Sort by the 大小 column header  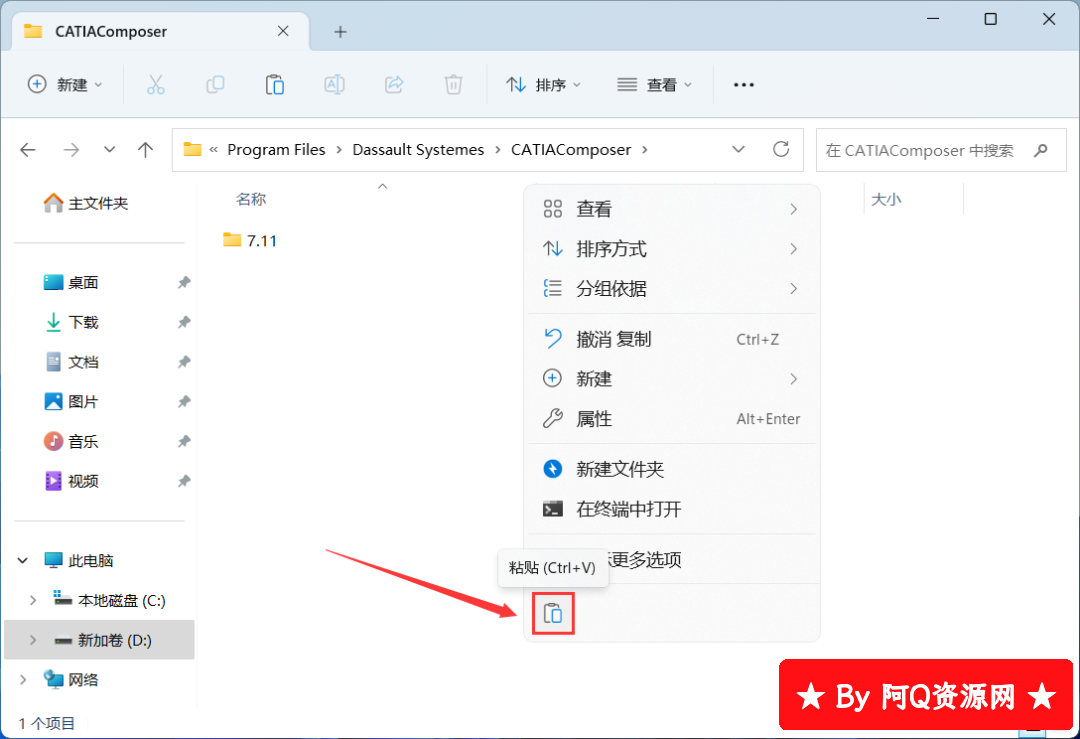[886, 199]
